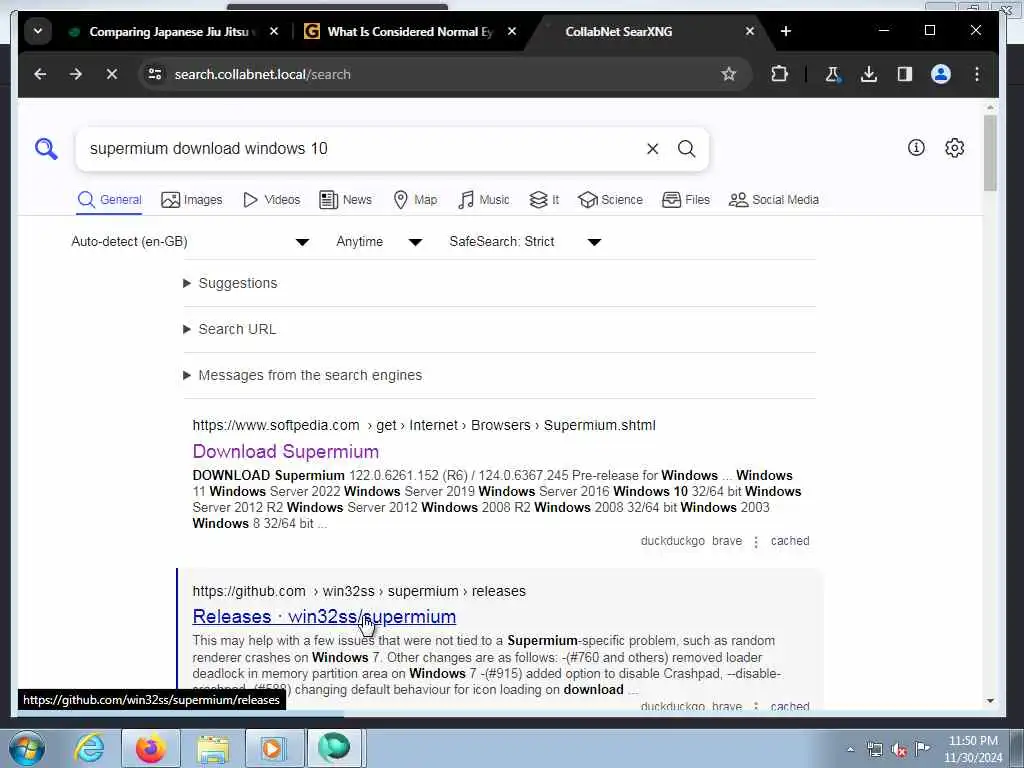Open the Extensions puzzle icon
This screenshot has width=1024, height=768.
[x=779, y=74]
